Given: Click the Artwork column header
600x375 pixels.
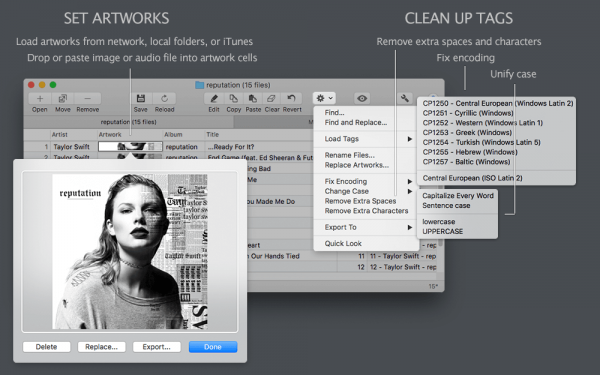Looking at the screenshot, I should 130,135.
